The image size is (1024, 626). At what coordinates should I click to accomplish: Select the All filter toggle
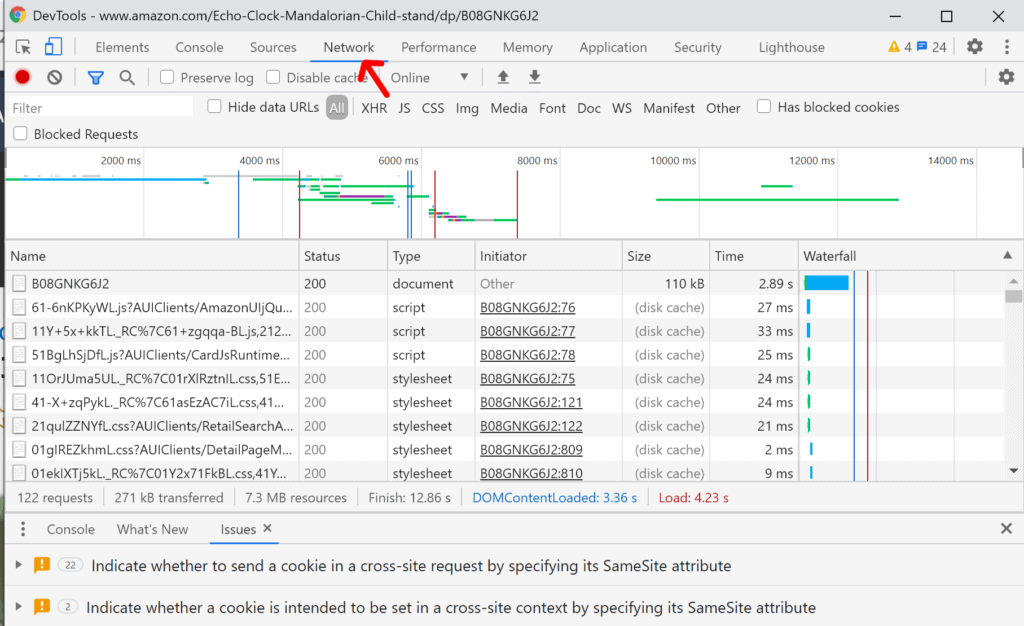(x=337, y=108)
